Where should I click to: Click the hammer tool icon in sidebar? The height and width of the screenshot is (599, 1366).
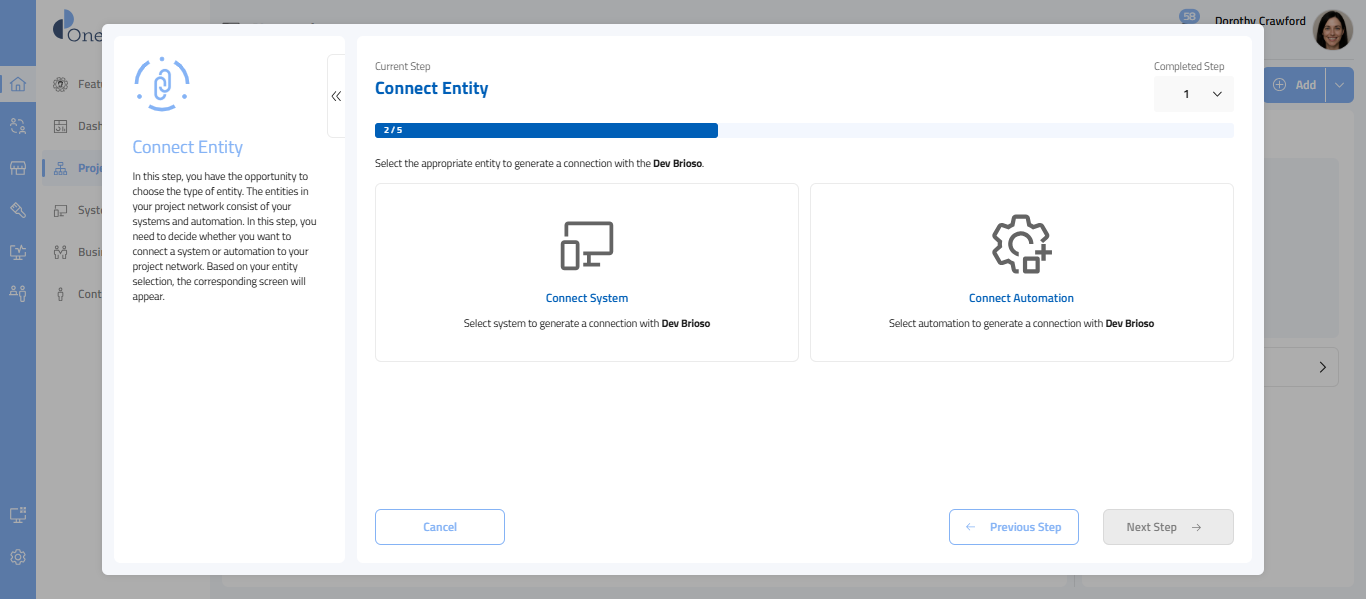17,210
